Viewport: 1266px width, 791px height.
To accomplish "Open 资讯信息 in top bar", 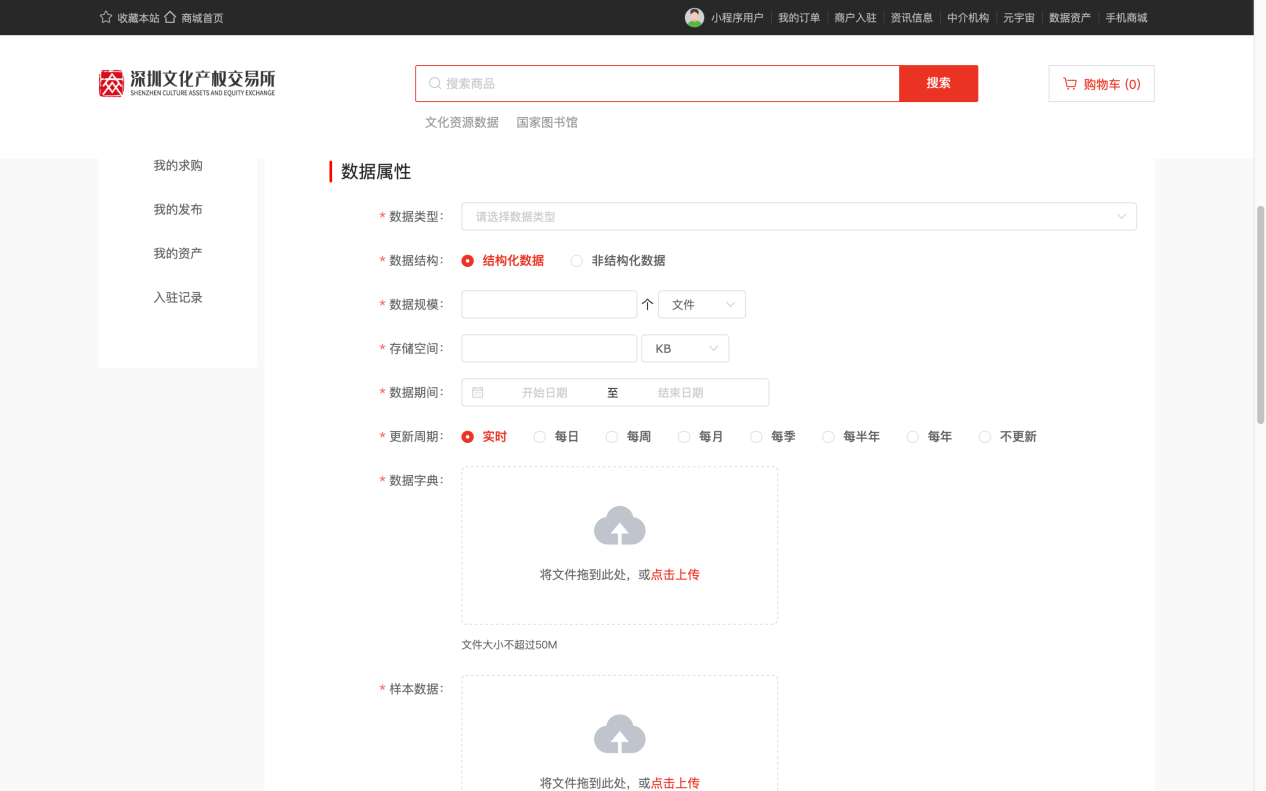I will pos(912,18).
